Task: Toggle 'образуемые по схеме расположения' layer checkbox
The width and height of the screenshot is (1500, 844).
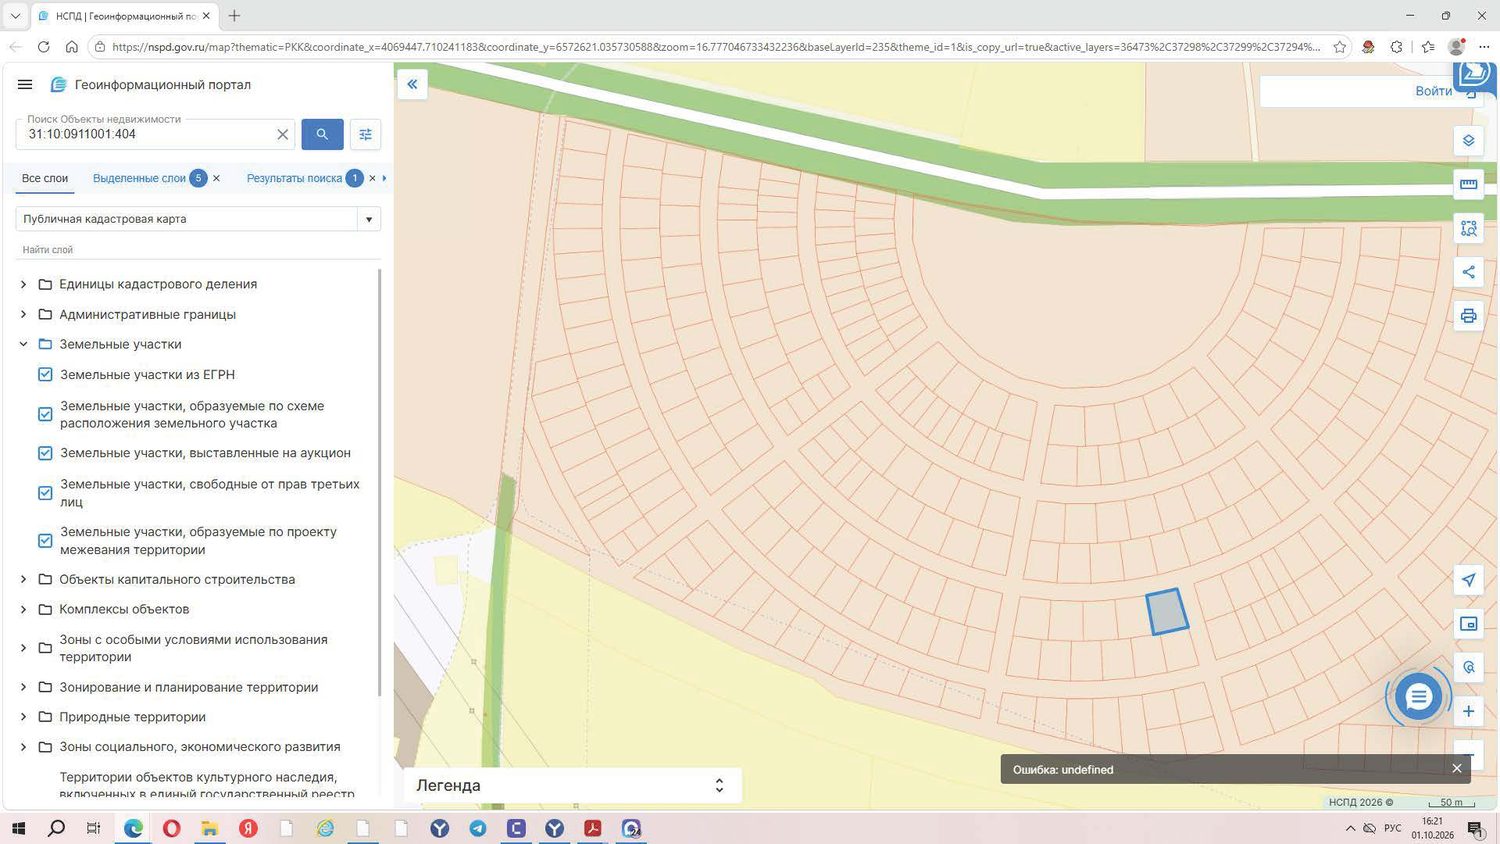Action: point(45,414)
